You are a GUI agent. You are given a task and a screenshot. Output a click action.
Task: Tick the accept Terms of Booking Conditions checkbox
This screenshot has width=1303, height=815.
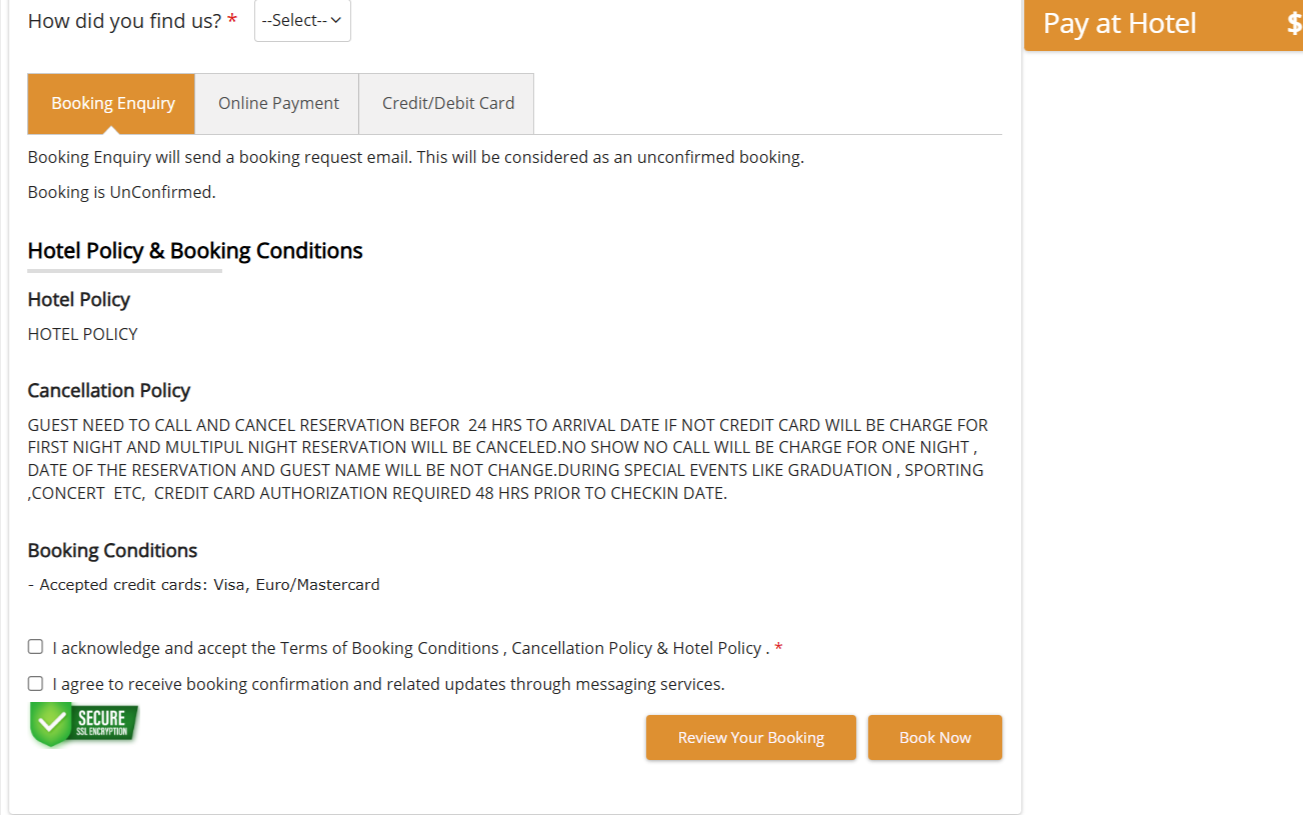point(36,647)
